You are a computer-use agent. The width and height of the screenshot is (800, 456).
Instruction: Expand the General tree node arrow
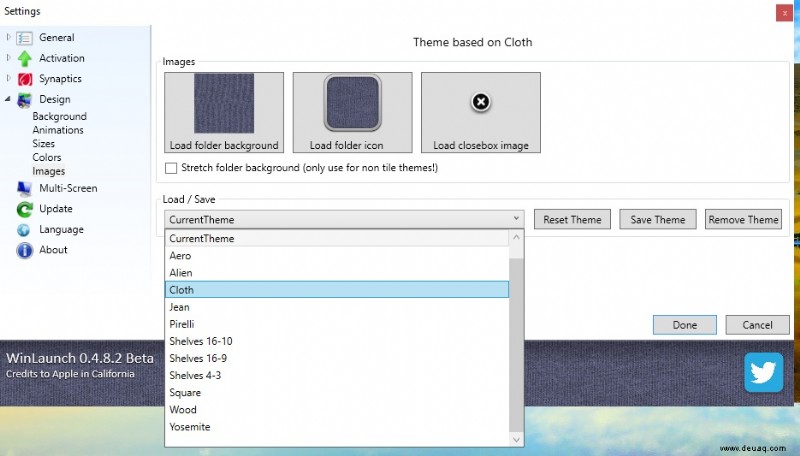[8, 37]
